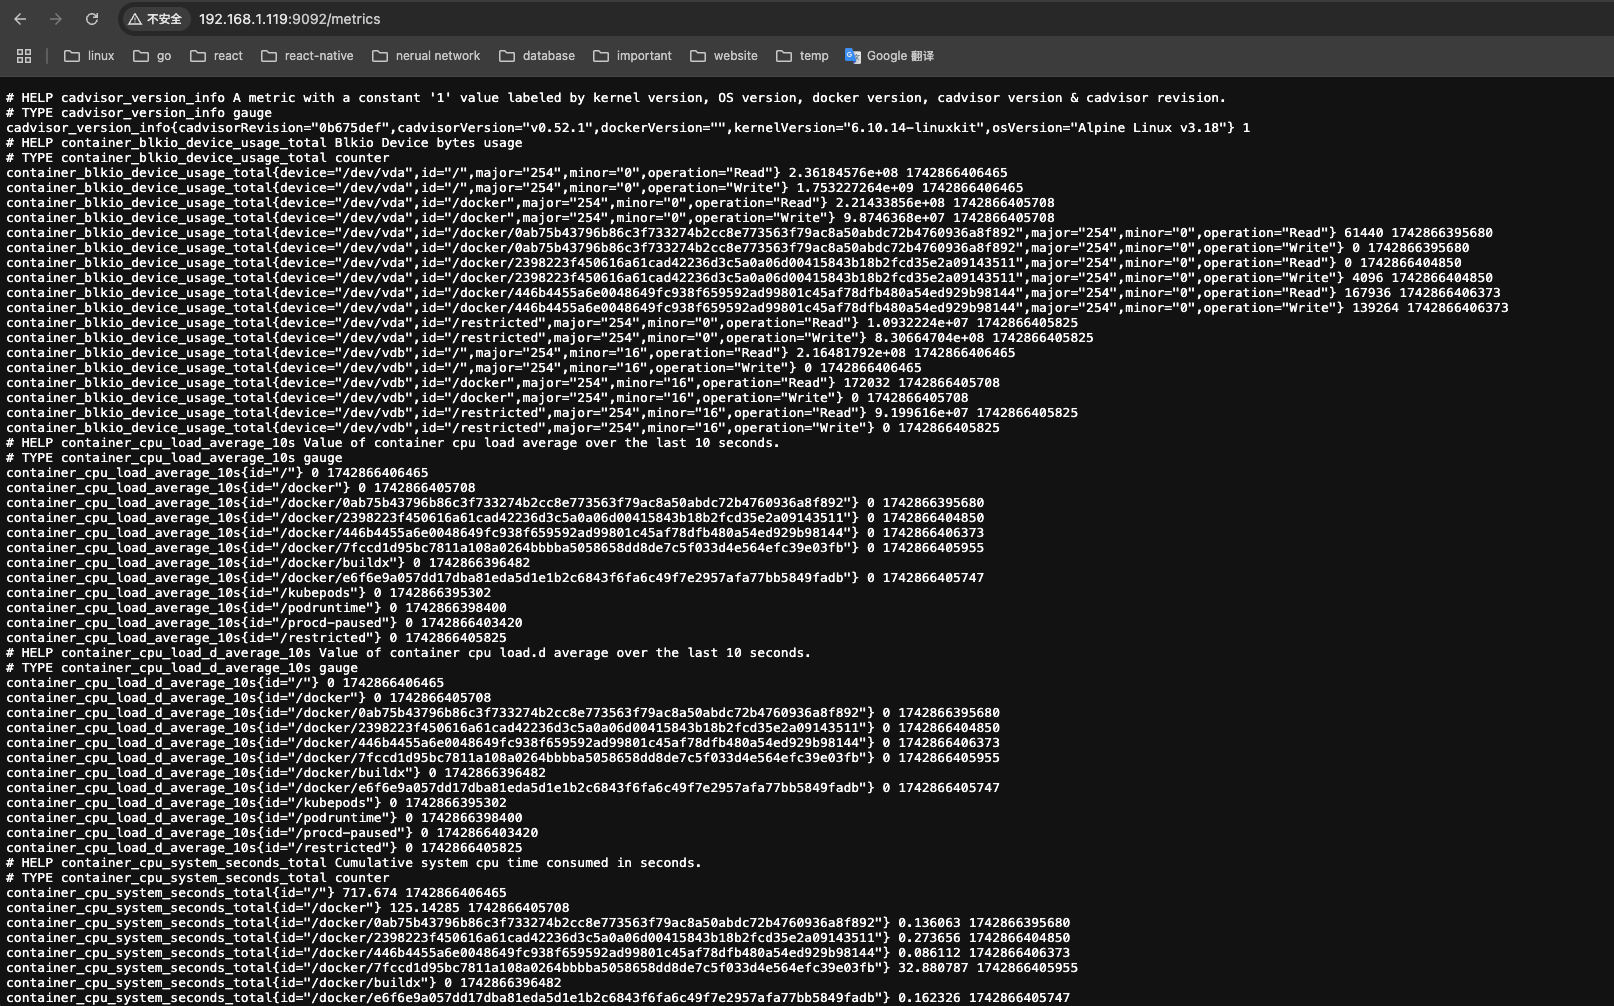1614x1006 pixels.
Task: Click the value 2.21433856e+08
Action: pyautogui.click(x=890, y=203)
